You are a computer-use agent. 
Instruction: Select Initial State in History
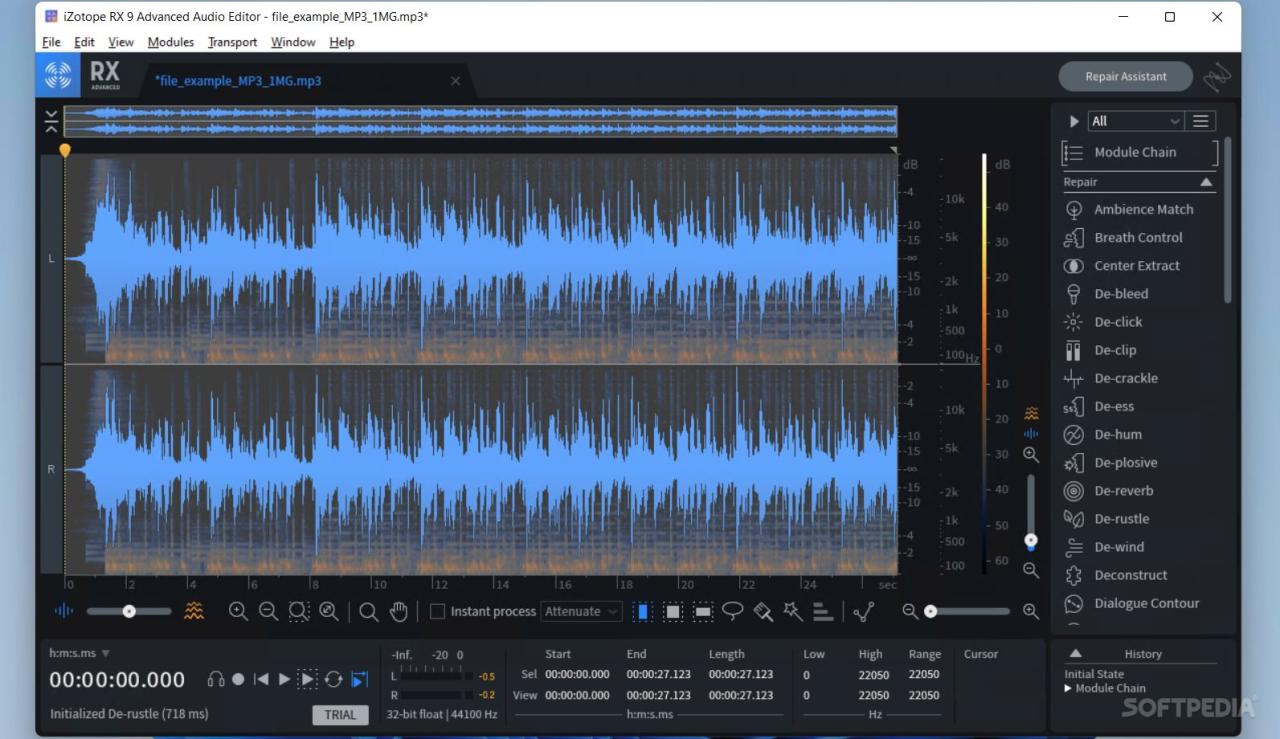pyautogui.click(x=1094, y=674)
